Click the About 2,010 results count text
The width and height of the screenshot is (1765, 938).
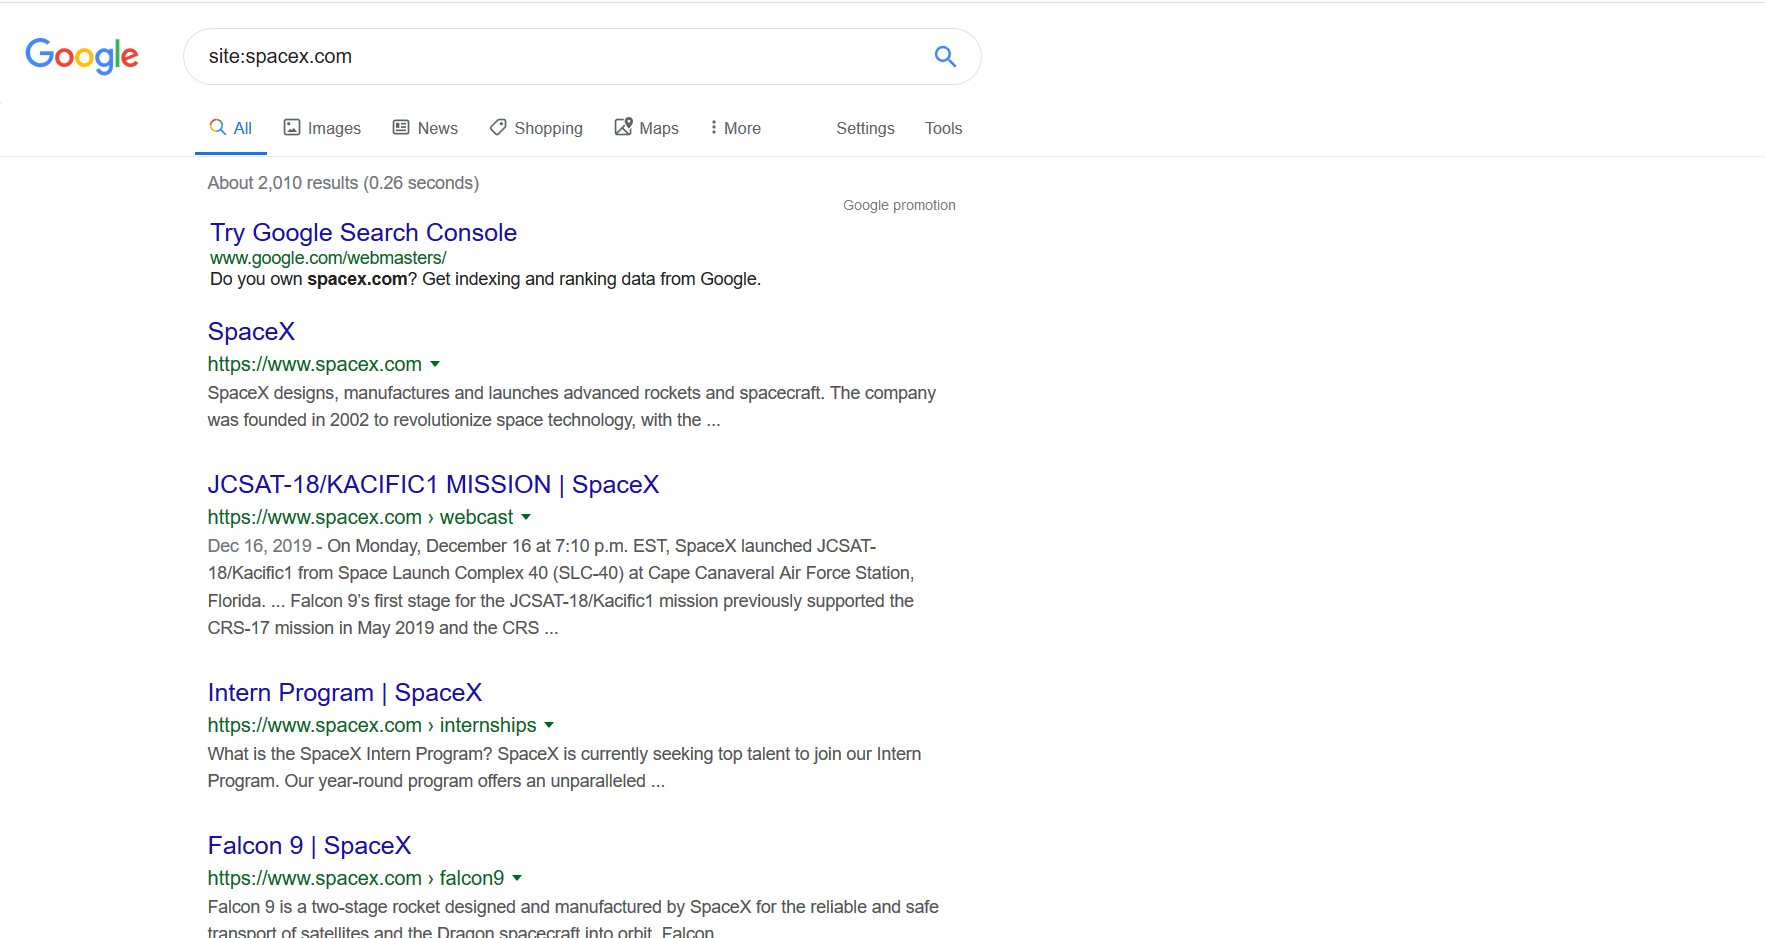(343, 183)
